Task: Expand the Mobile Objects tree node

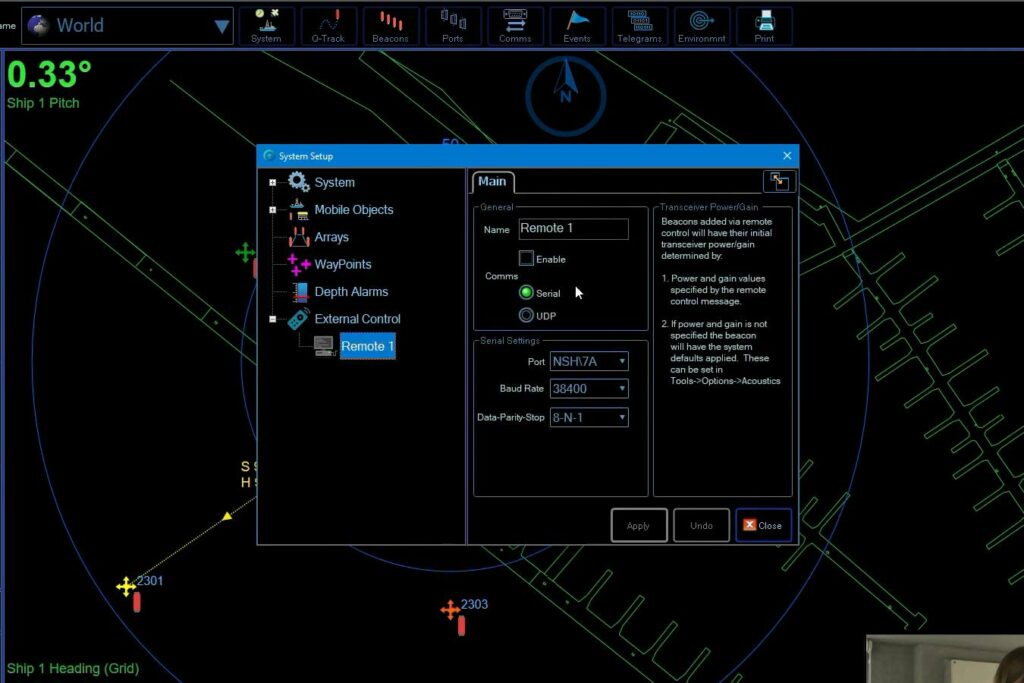Action: point(272,210)
